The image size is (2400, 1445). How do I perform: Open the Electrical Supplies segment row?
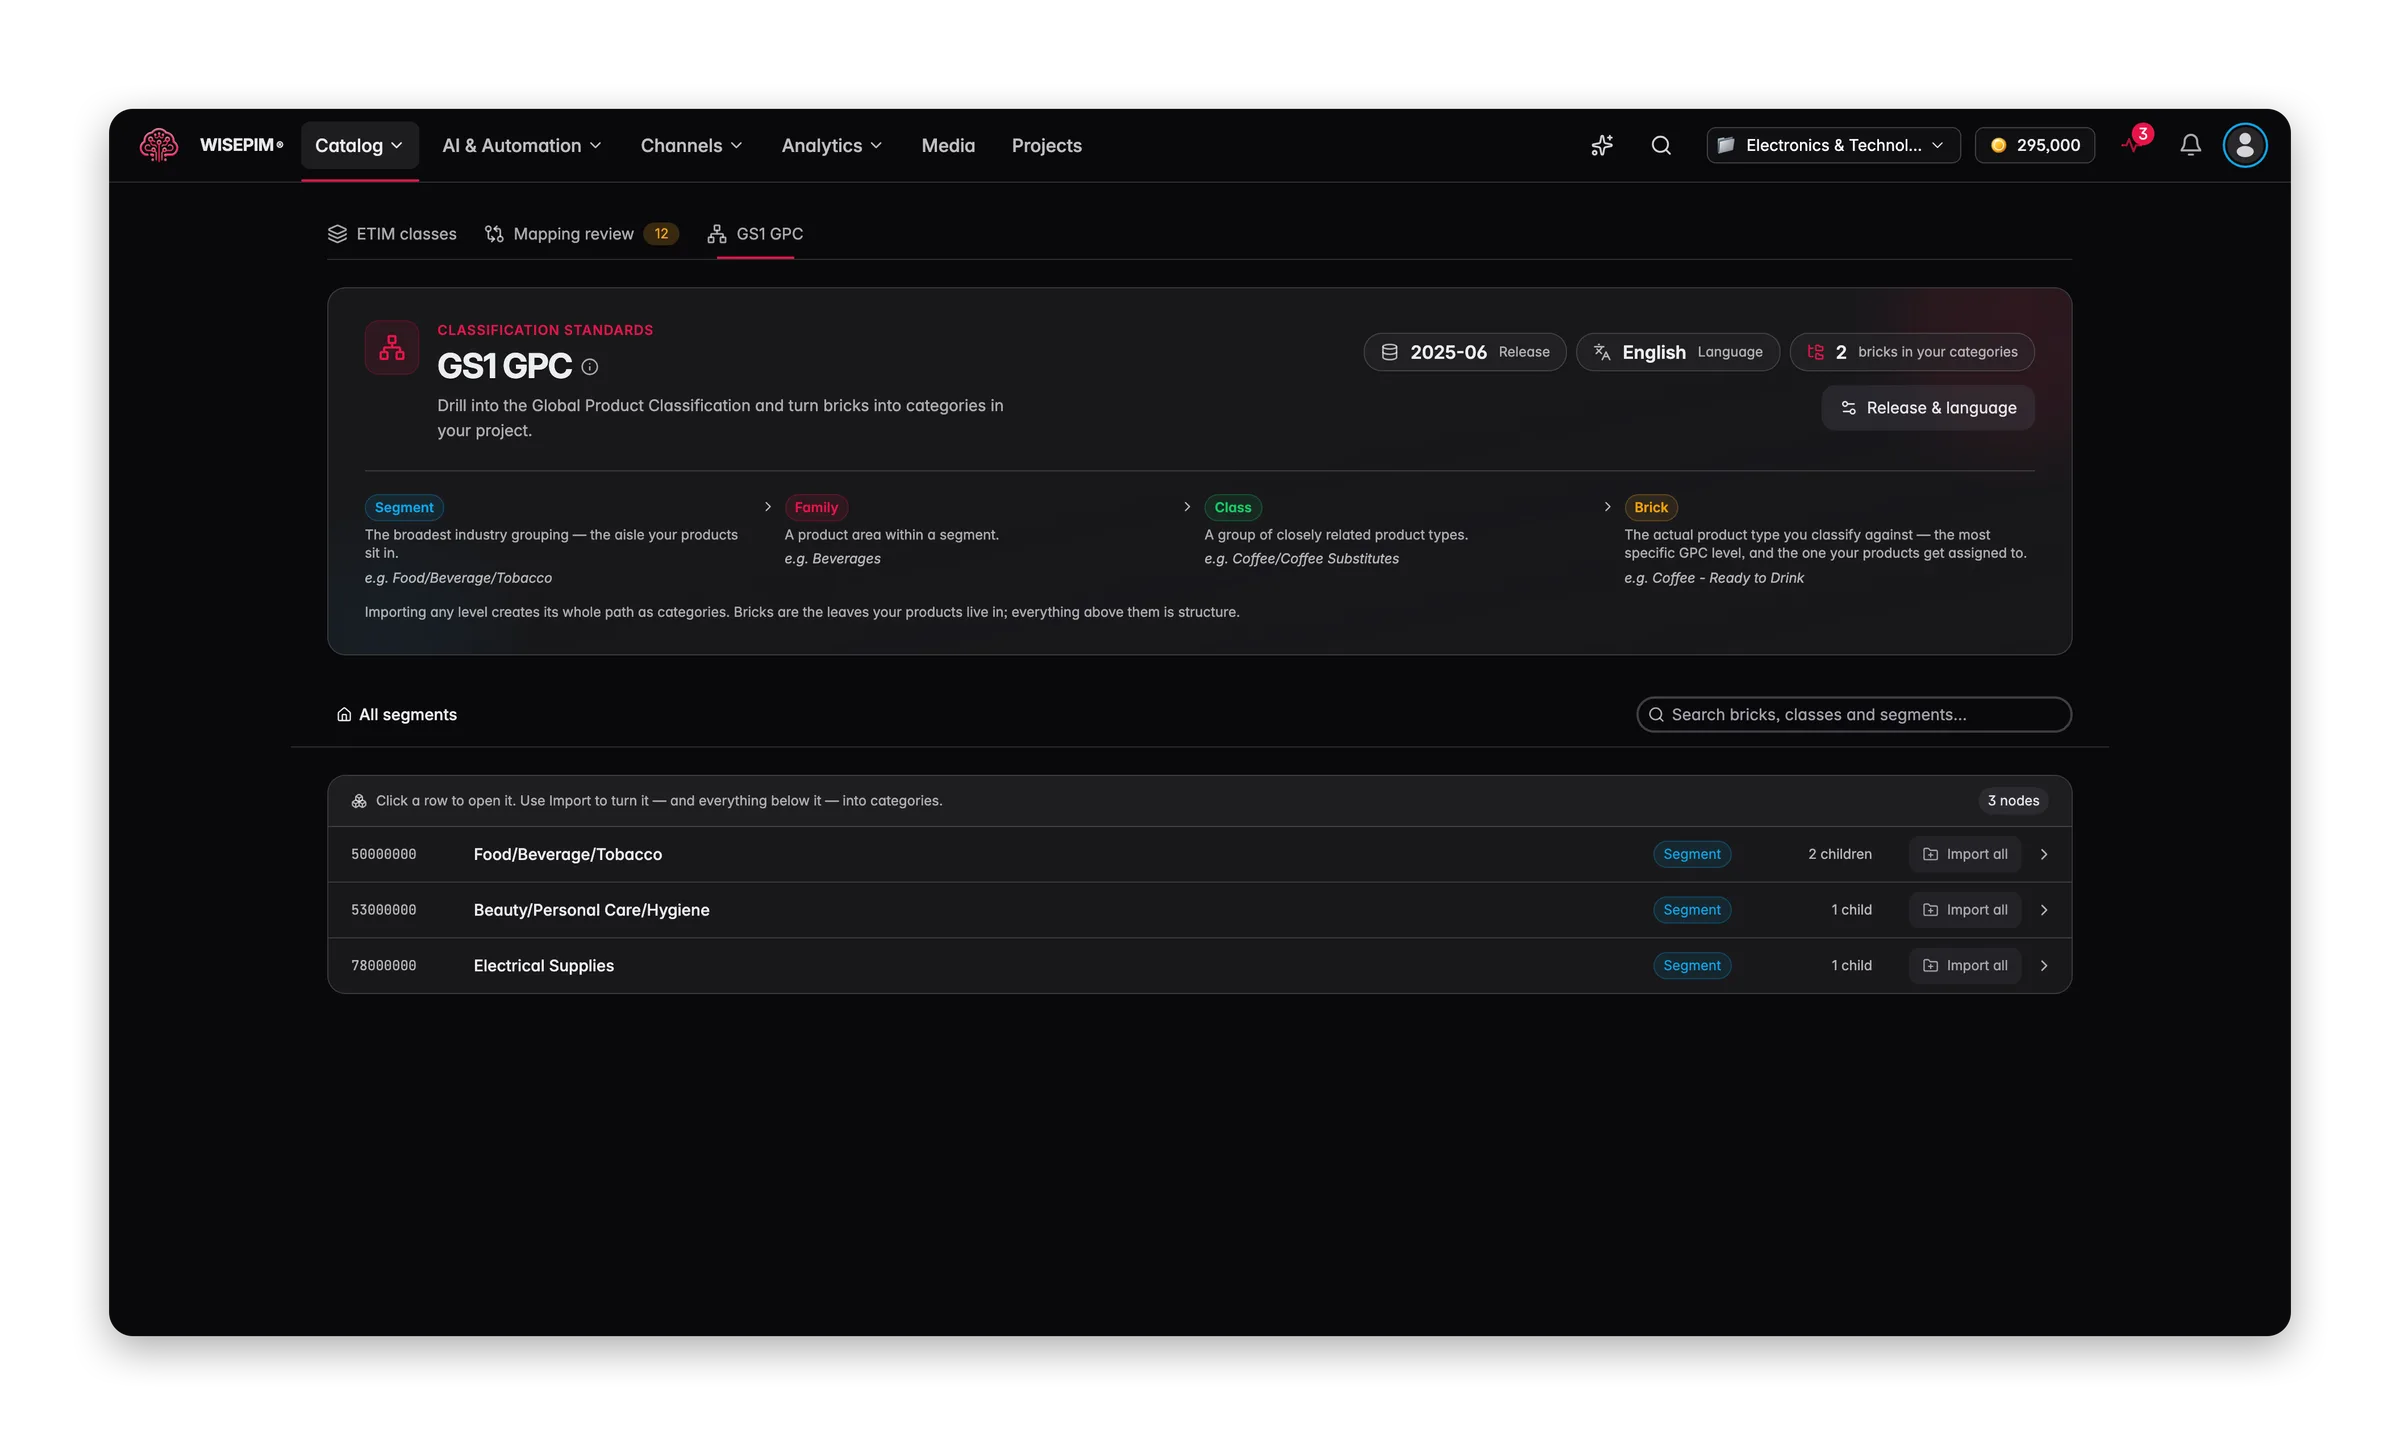pyautogui.click(x=1199, y=966)
